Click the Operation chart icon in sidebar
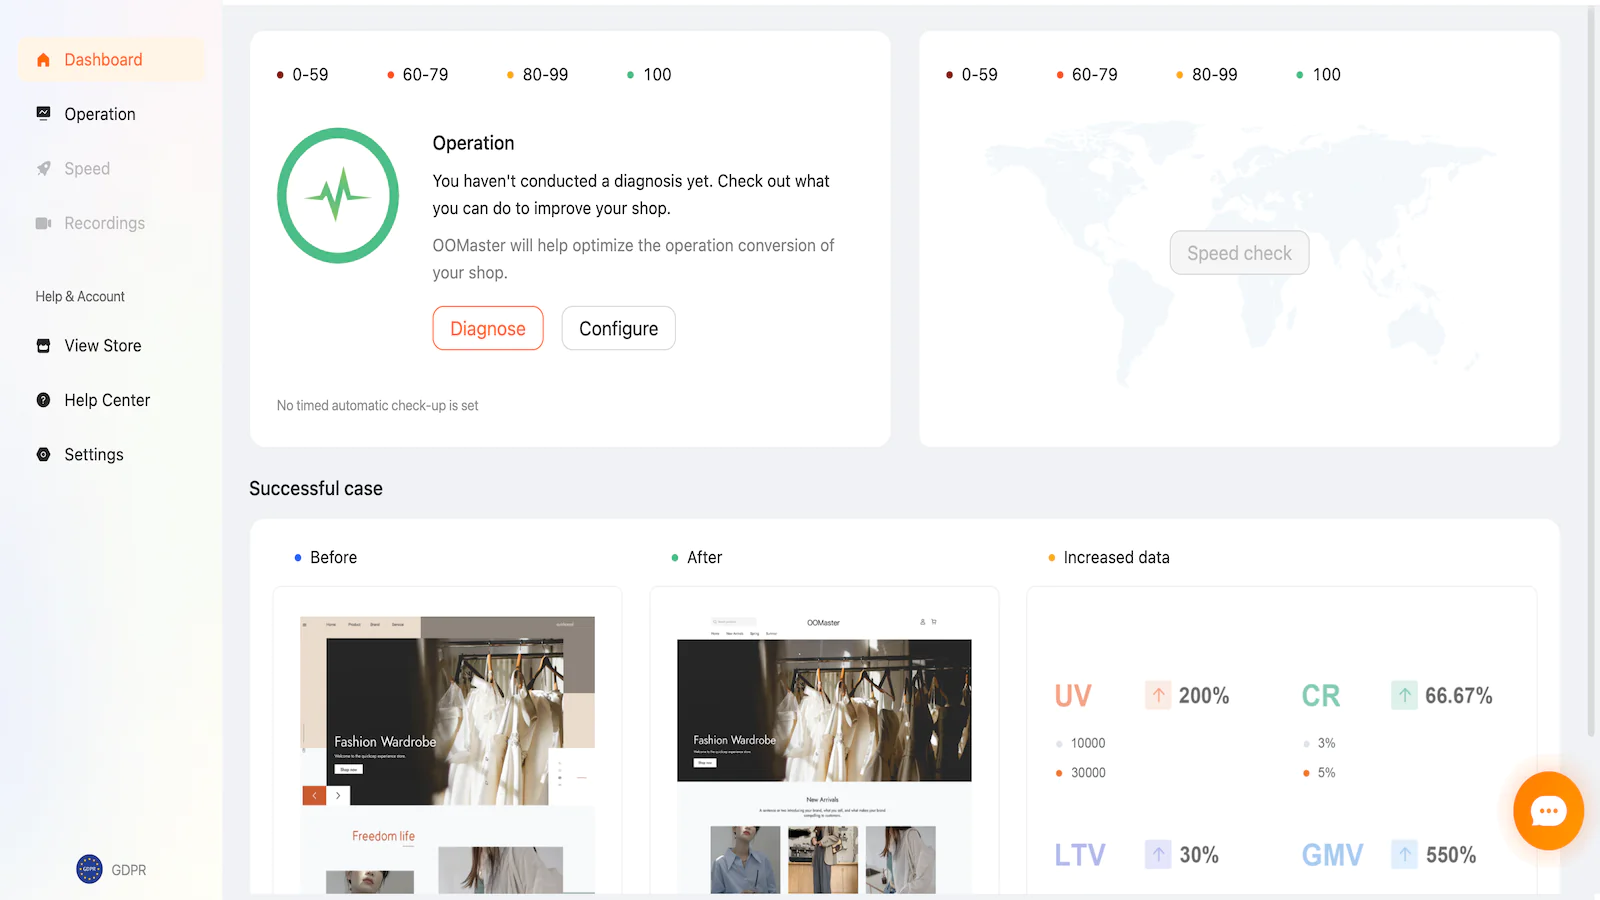The image size is (1600, 900). (x=43, y=114)
